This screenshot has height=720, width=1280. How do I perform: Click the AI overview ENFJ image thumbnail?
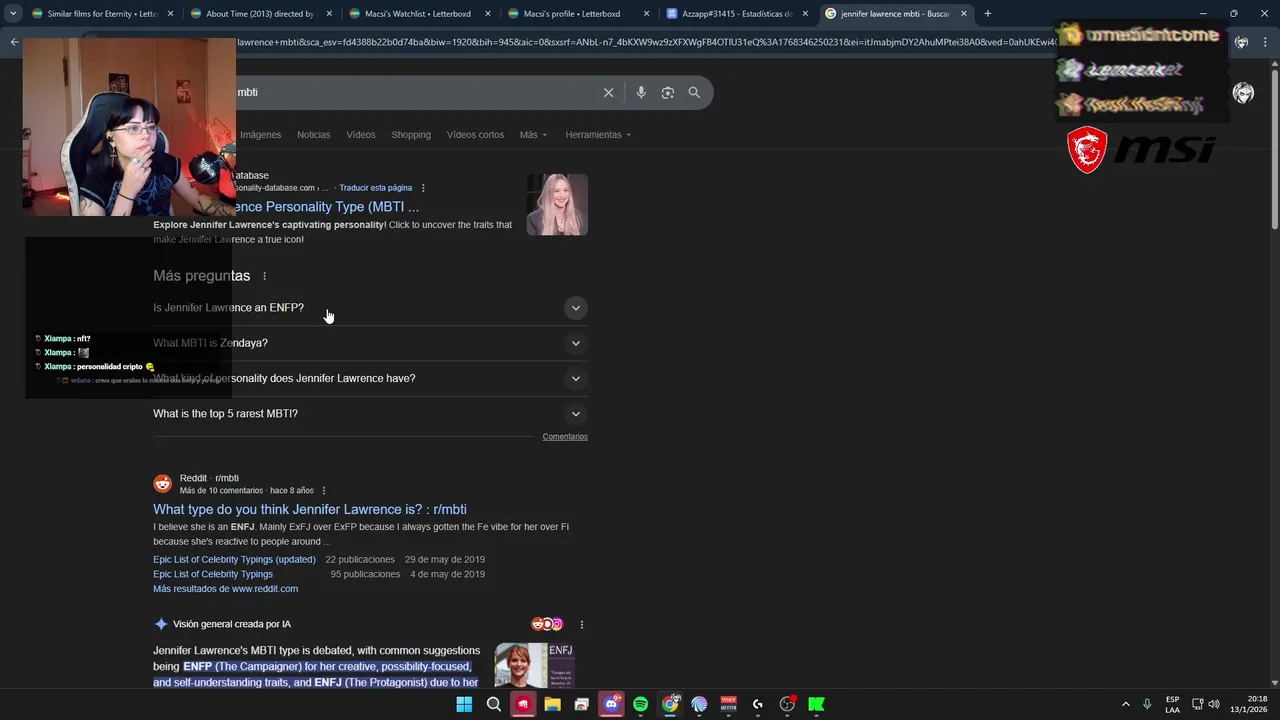534,665
